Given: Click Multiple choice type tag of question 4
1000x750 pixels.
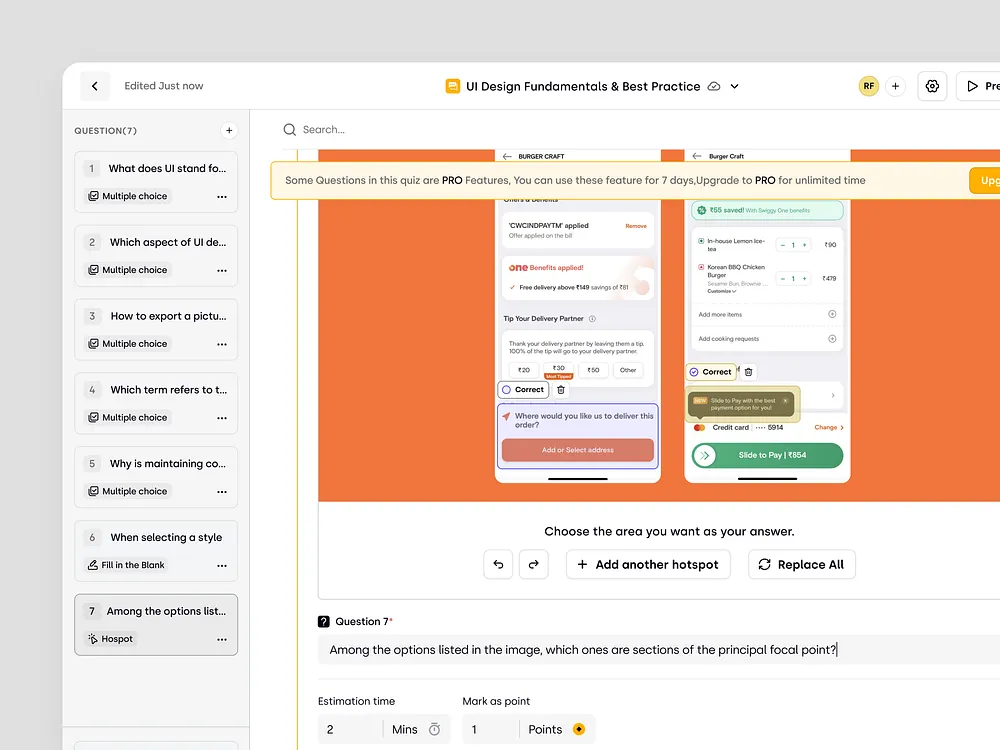Looking at the screenshot, I should pyautogui.click(x=128, y=418).
